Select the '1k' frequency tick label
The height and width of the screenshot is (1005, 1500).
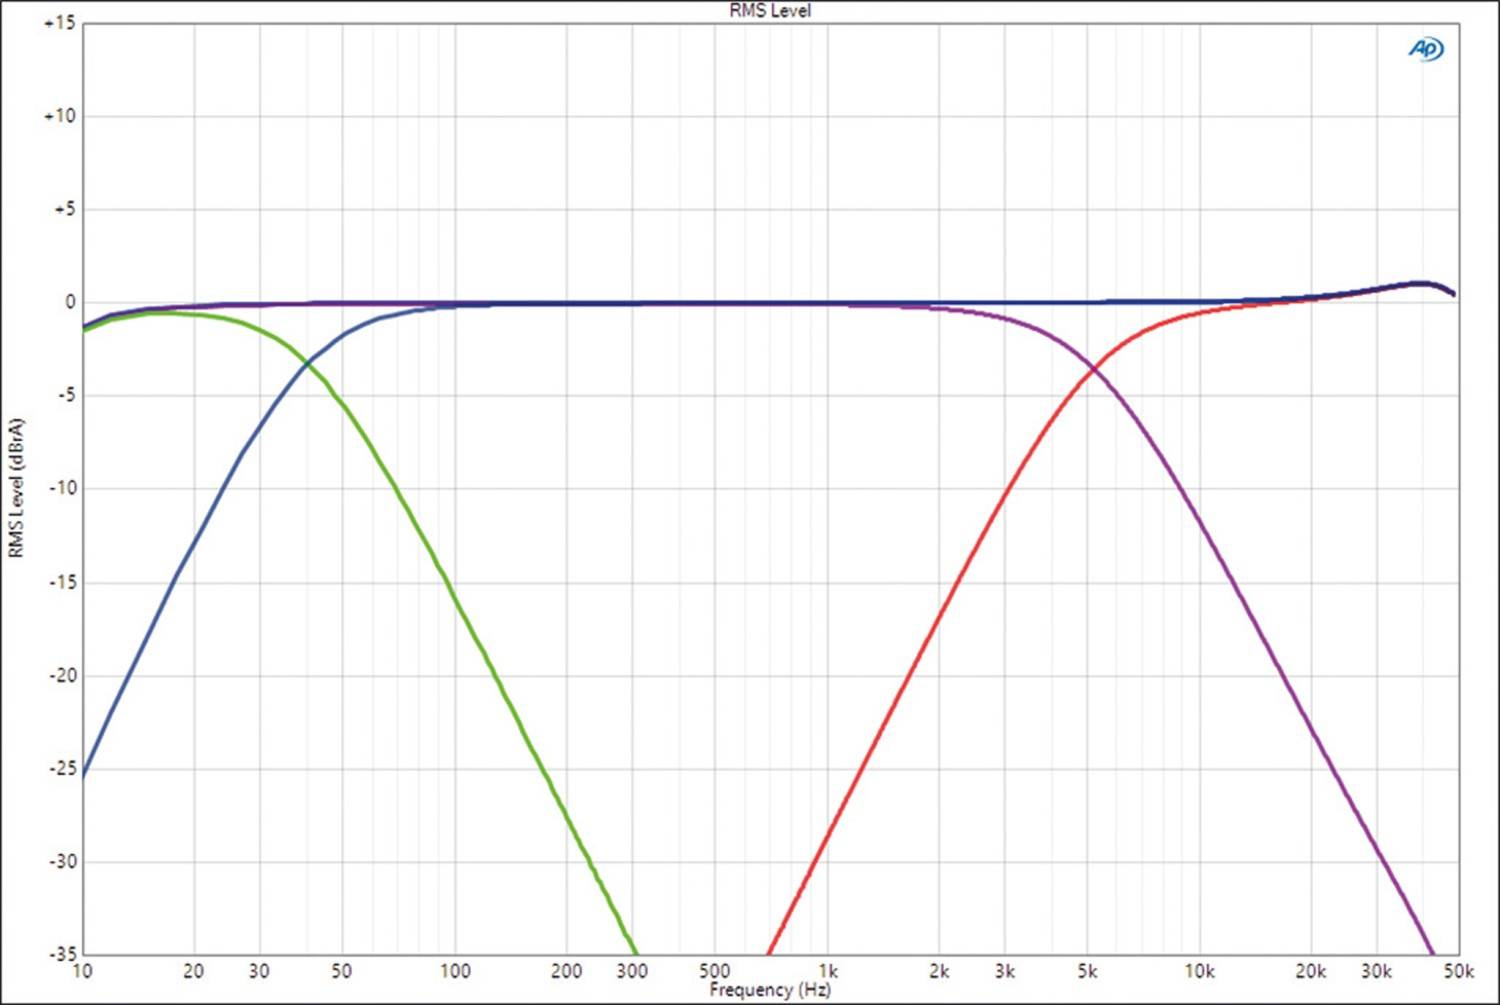click(828, 971)
